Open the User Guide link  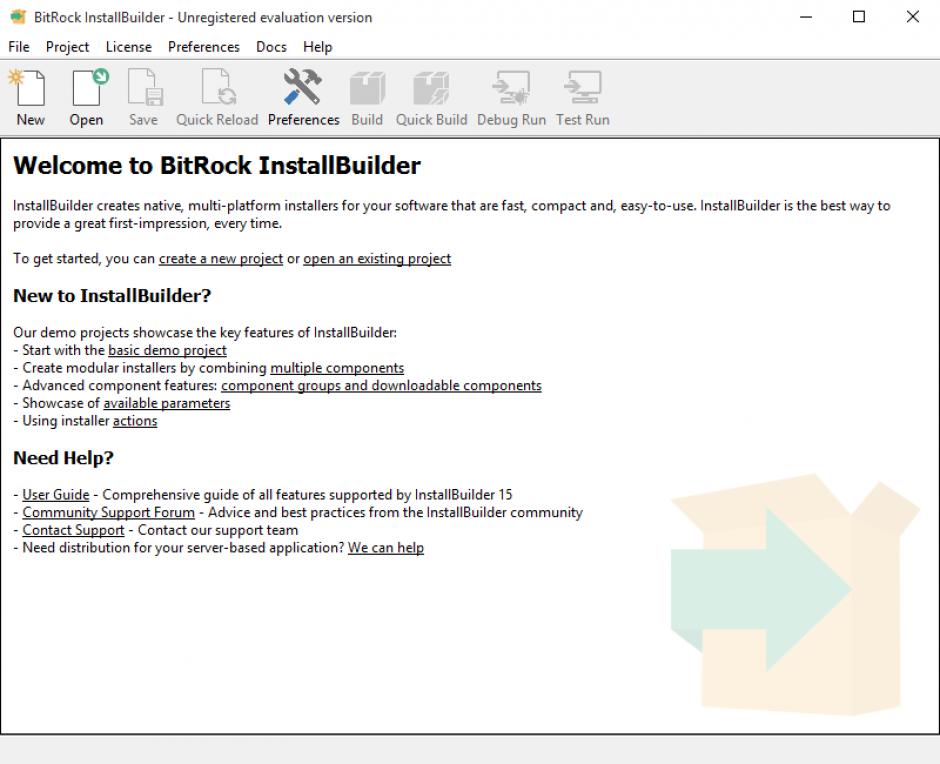tap(56, 495)
